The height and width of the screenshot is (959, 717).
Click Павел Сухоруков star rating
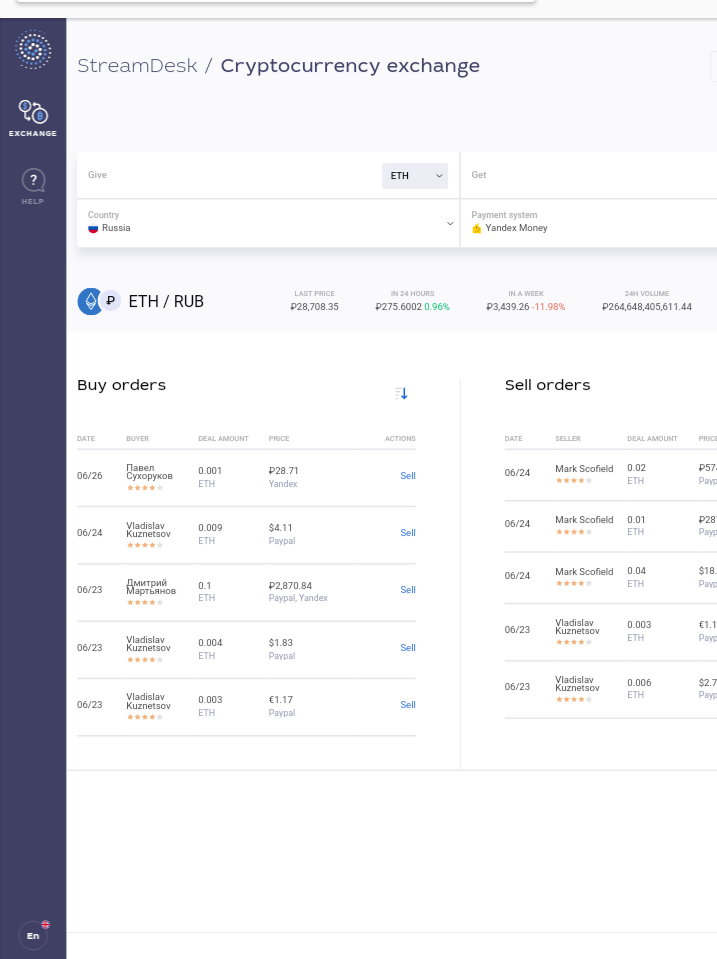[x=145, y=487]
